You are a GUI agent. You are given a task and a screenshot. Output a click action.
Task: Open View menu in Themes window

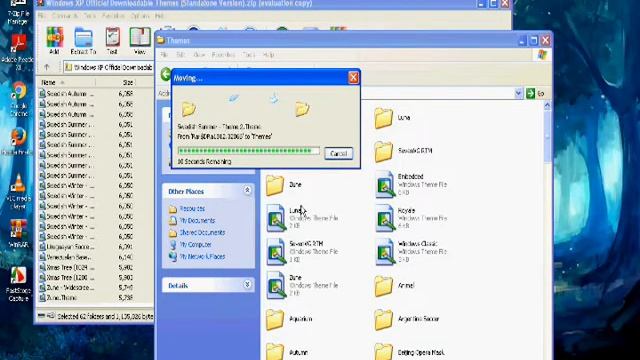click(x=199, y=55)
